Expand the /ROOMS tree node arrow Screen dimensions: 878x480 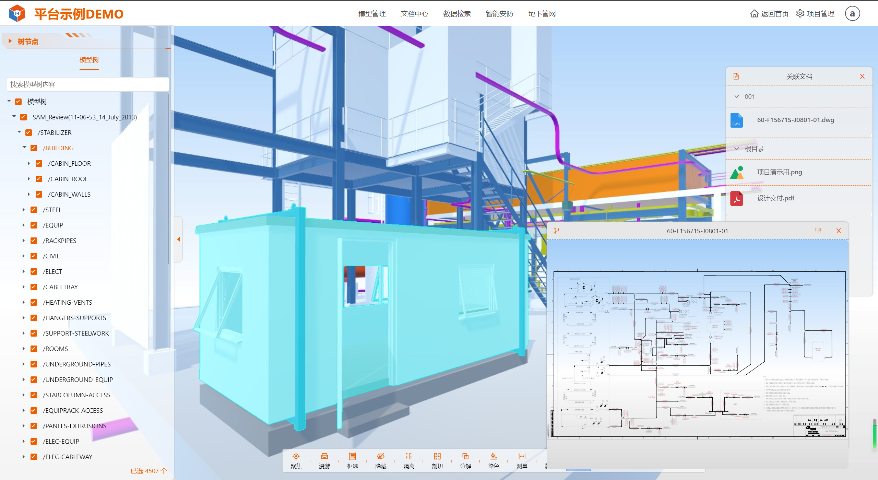(23, 349)
